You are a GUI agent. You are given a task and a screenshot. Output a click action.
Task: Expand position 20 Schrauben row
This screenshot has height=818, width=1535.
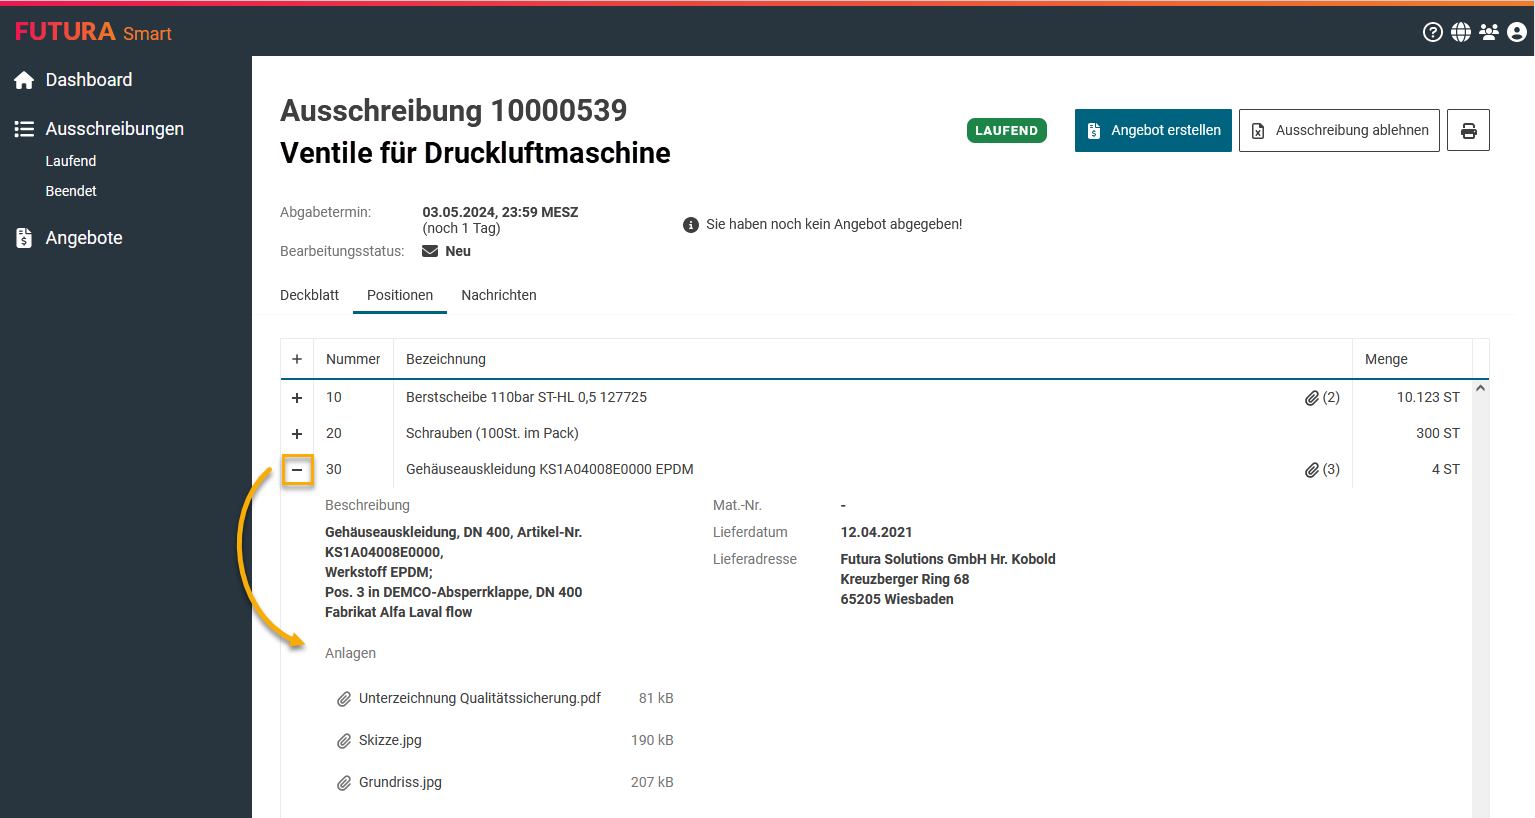point(297,434)
